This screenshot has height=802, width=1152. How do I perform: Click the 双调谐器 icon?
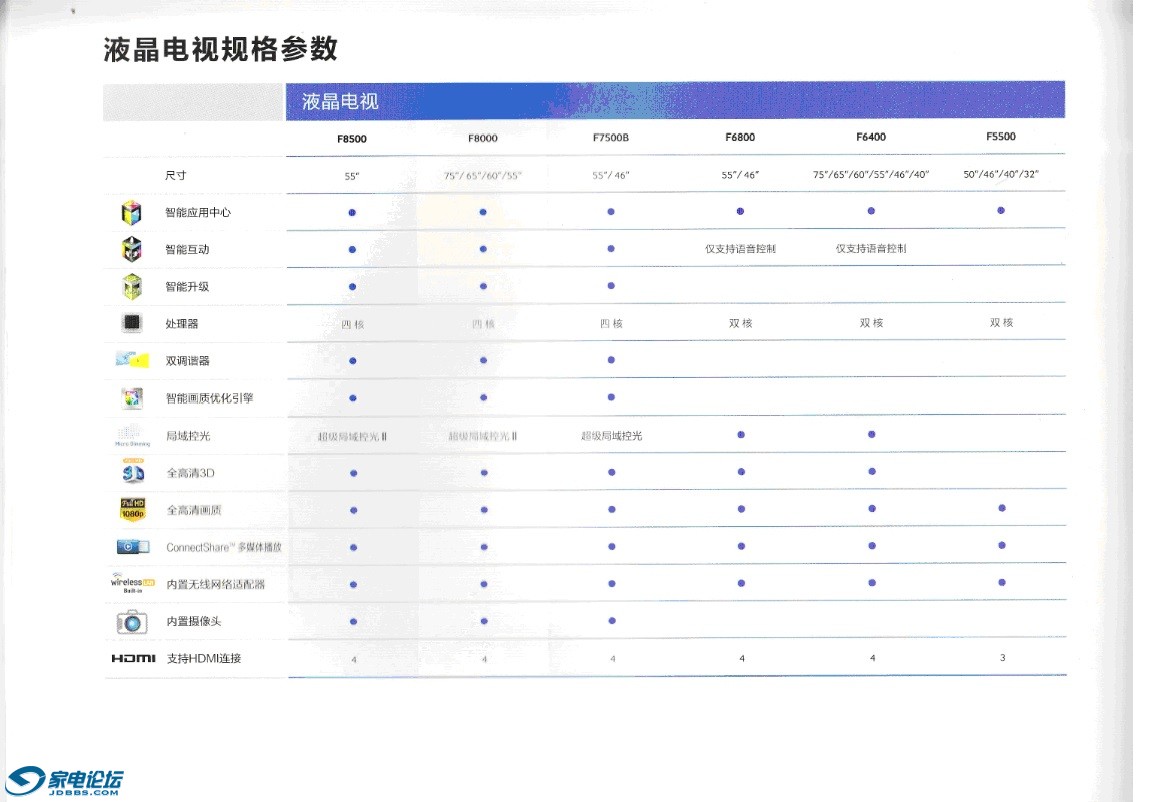pos(132,360)
